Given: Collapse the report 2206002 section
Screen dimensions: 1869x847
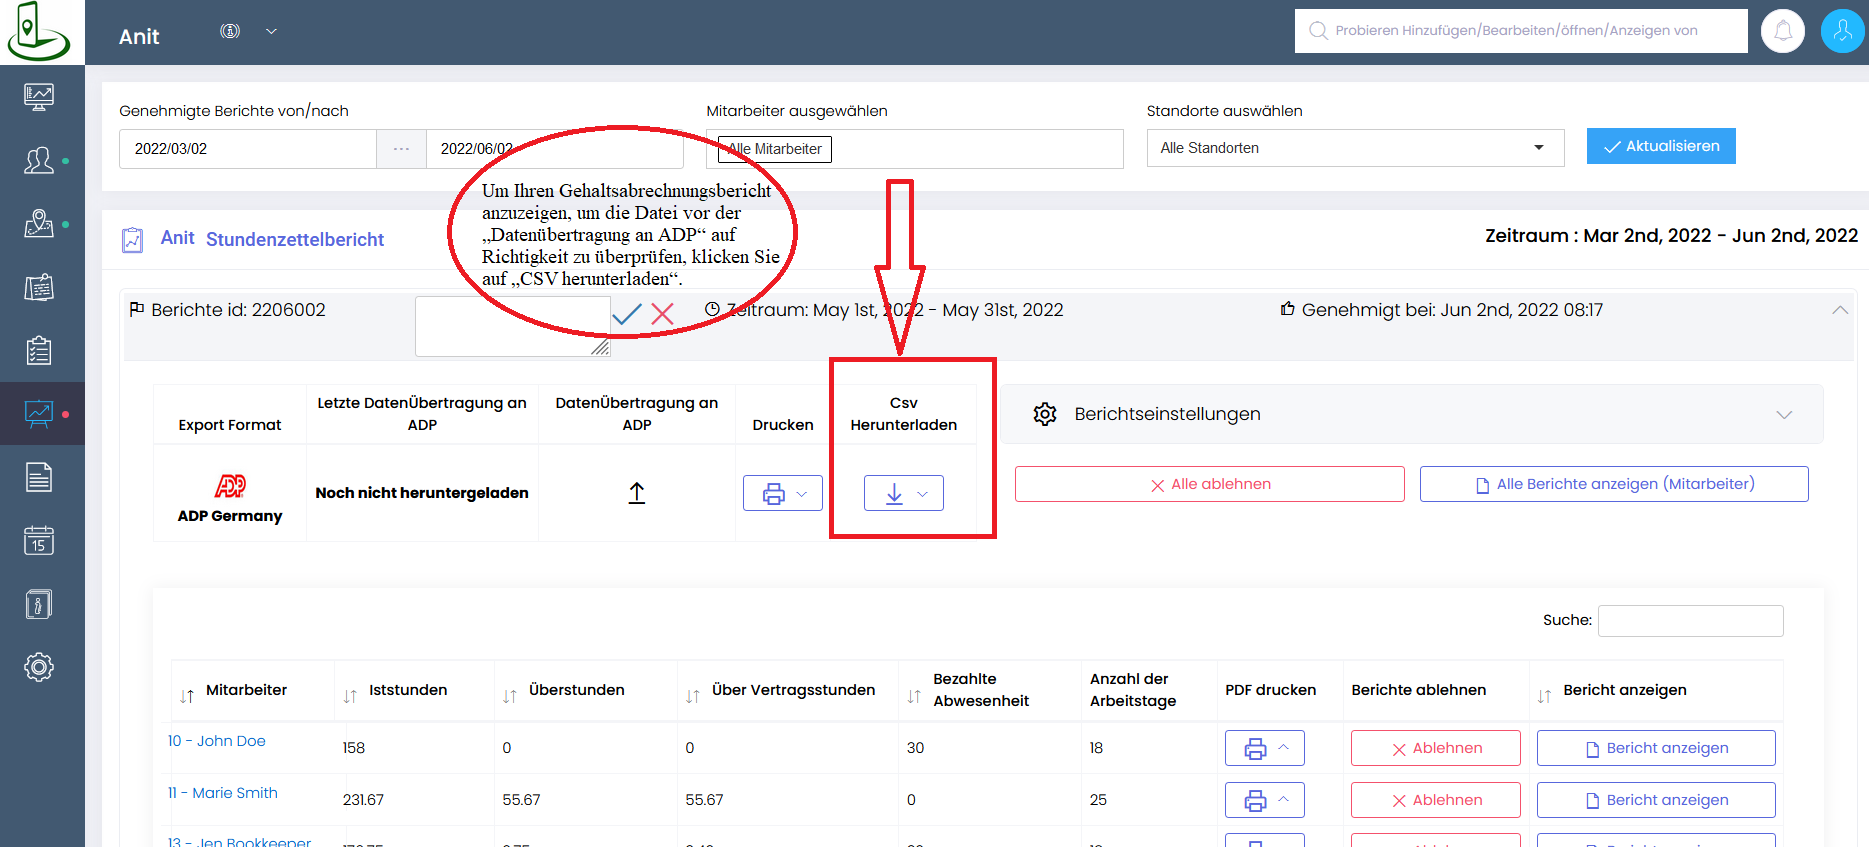Looking at the screenshot, I should 1839,310.
